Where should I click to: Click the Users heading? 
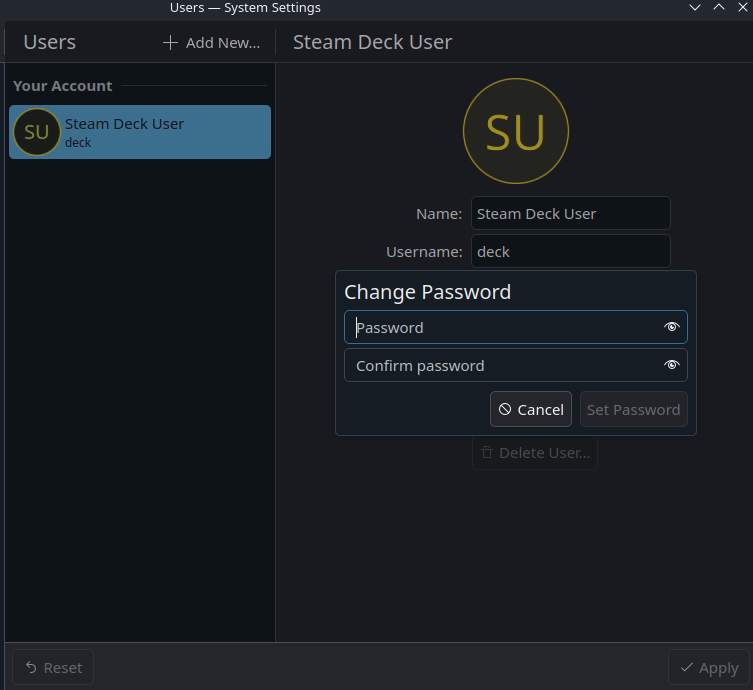point(49,42)
